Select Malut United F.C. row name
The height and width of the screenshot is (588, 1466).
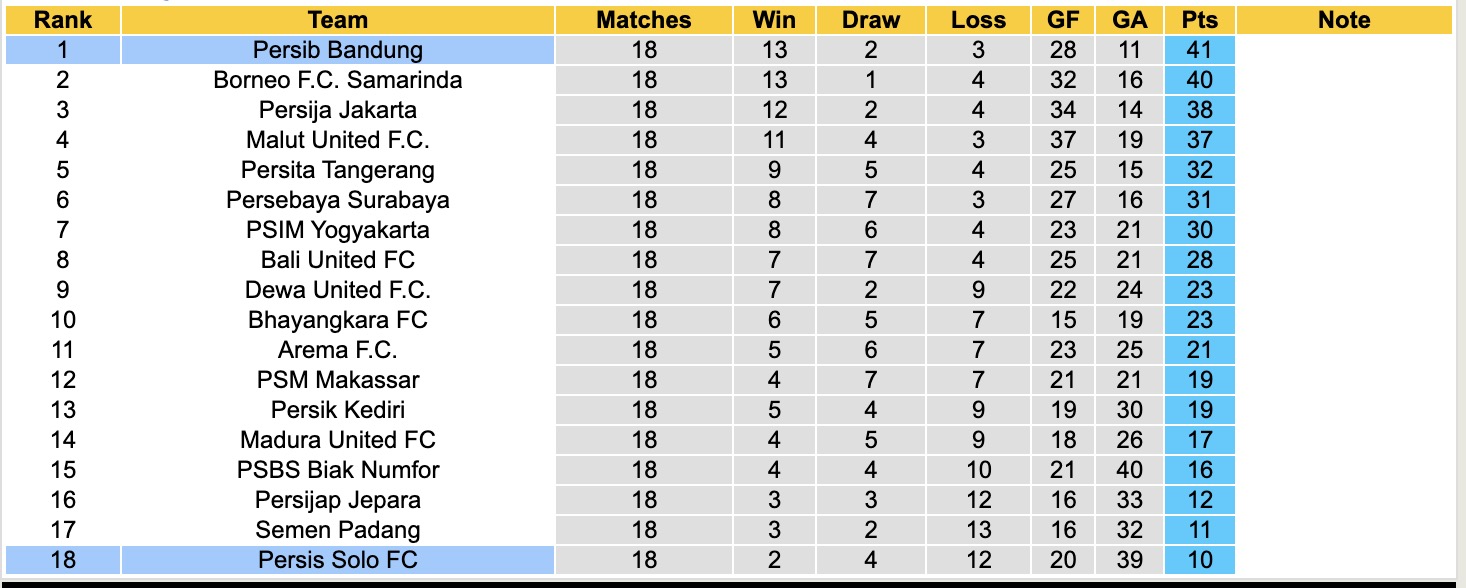click(x=338, y=140)
